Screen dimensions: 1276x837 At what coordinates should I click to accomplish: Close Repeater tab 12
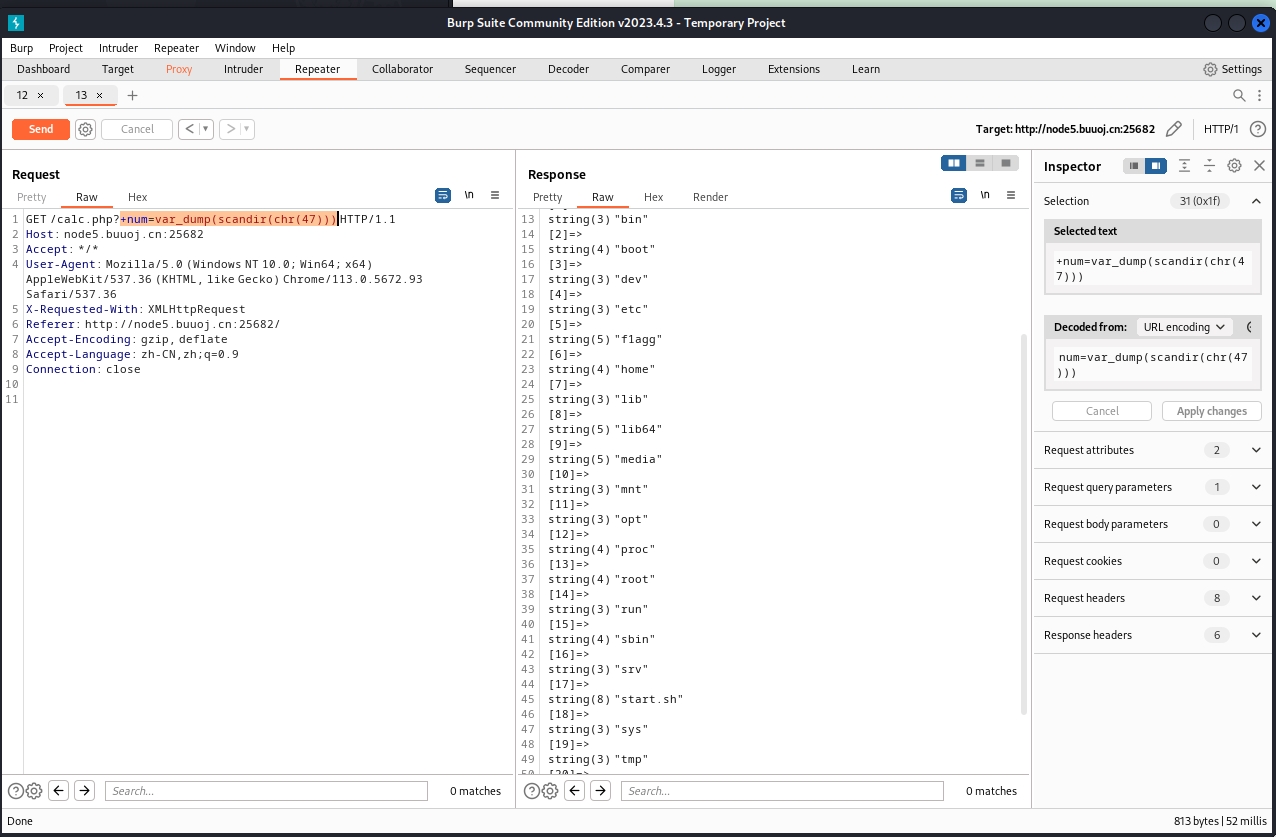(x=40, y=95)
